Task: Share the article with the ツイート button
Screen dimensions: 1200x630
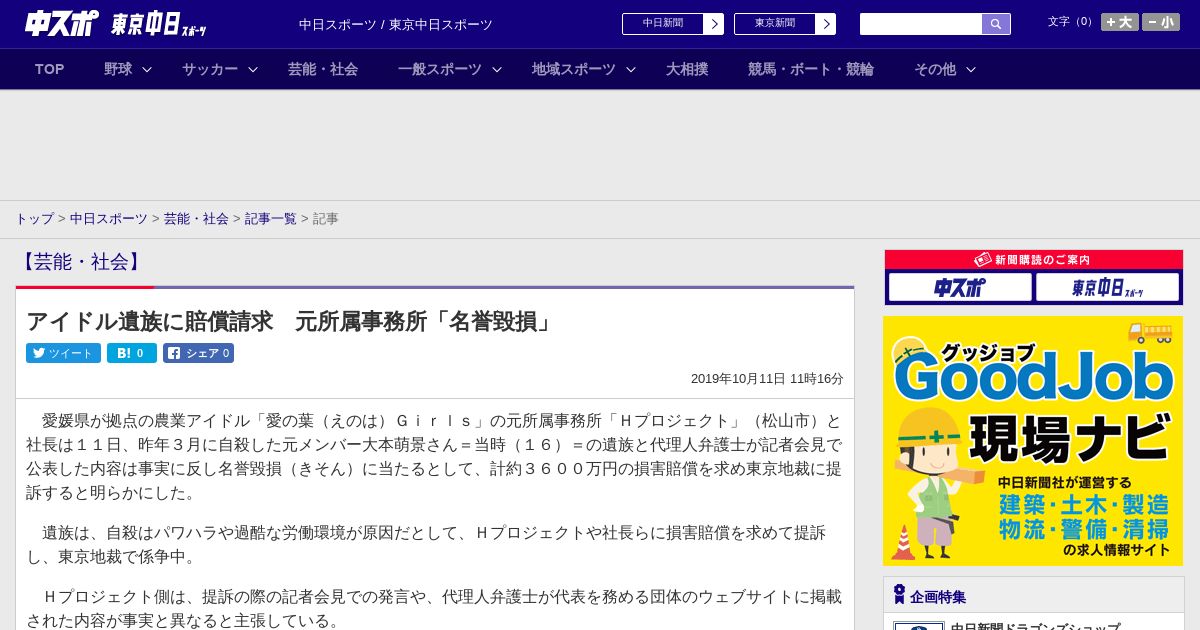Action: pos(63,353)
